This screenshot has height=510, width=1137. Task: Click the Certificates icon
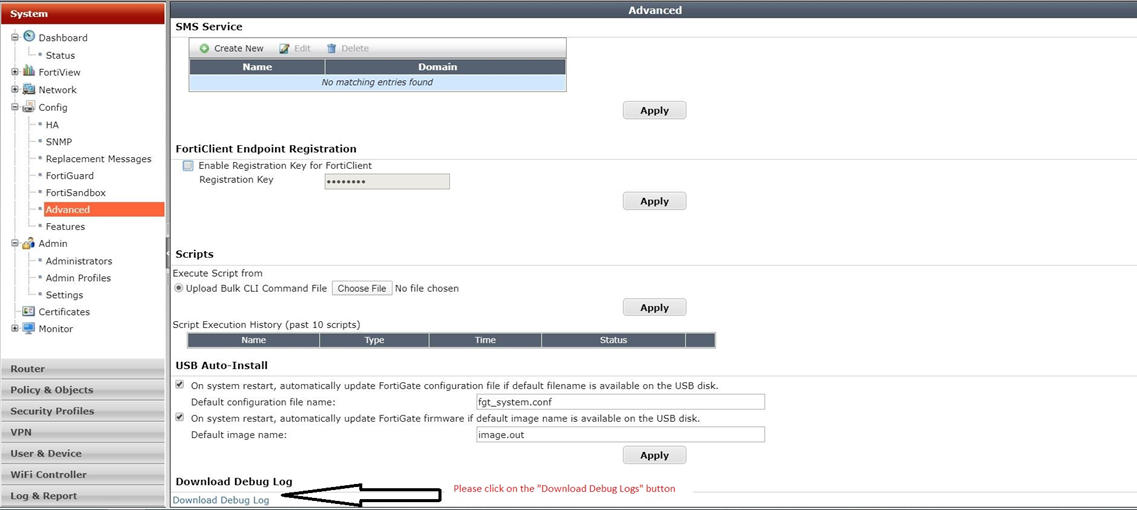(29, 312)
